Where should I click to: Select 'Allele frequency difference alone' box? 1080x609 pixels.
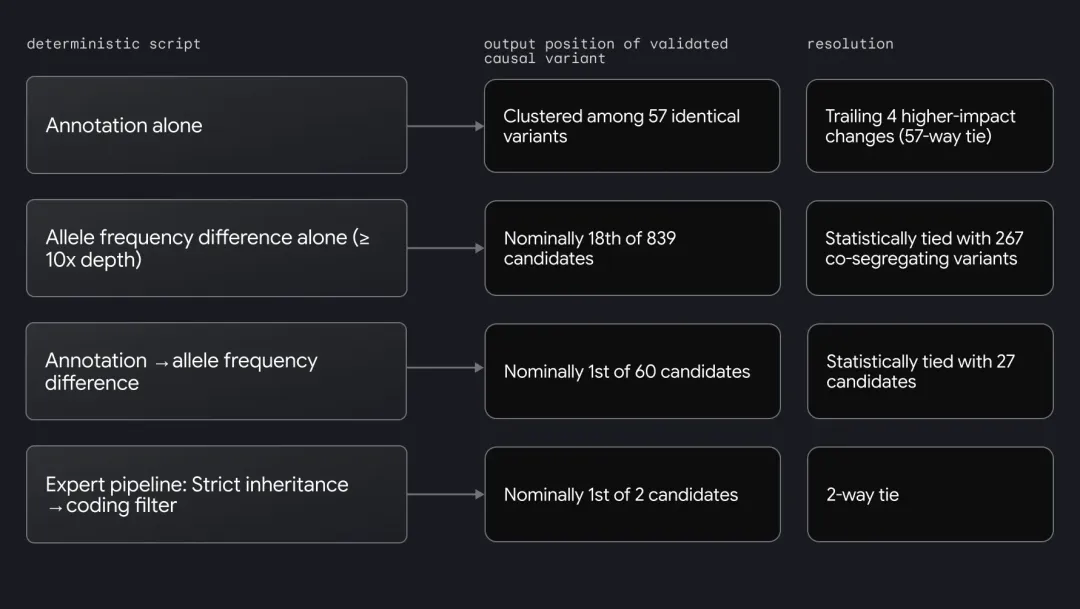[x=216, y=248]
